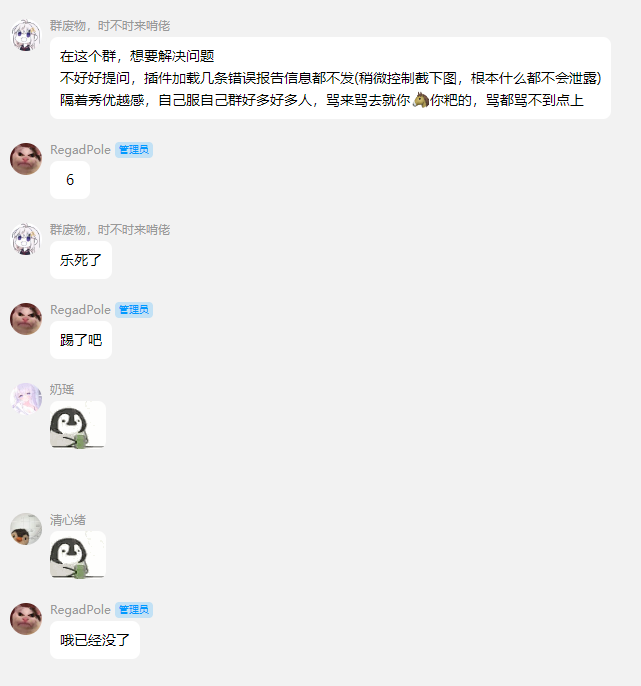The height and width of the screenshot is (686, 641).
Task: Click the 管理员 badge above the "6" message
Action: [x=134, y=150]
